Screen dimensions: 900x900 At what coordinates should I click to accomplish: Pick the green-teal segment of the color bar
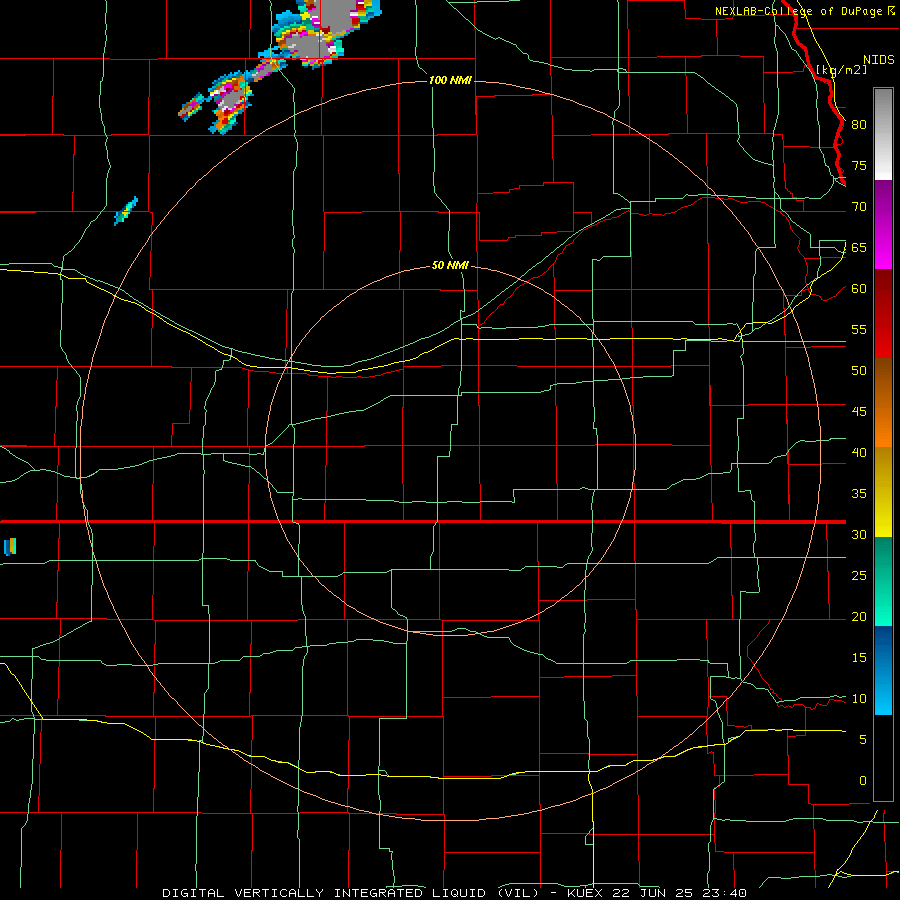tap(883, 581)
